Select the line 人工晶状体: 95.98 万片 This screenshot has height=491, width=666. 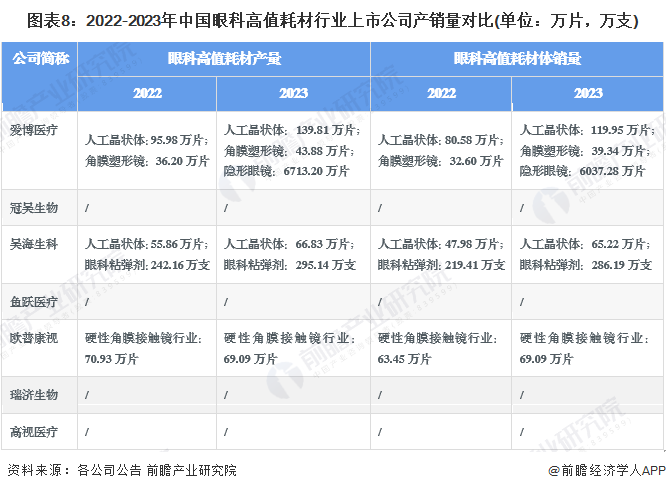click(x=147, y=140)
